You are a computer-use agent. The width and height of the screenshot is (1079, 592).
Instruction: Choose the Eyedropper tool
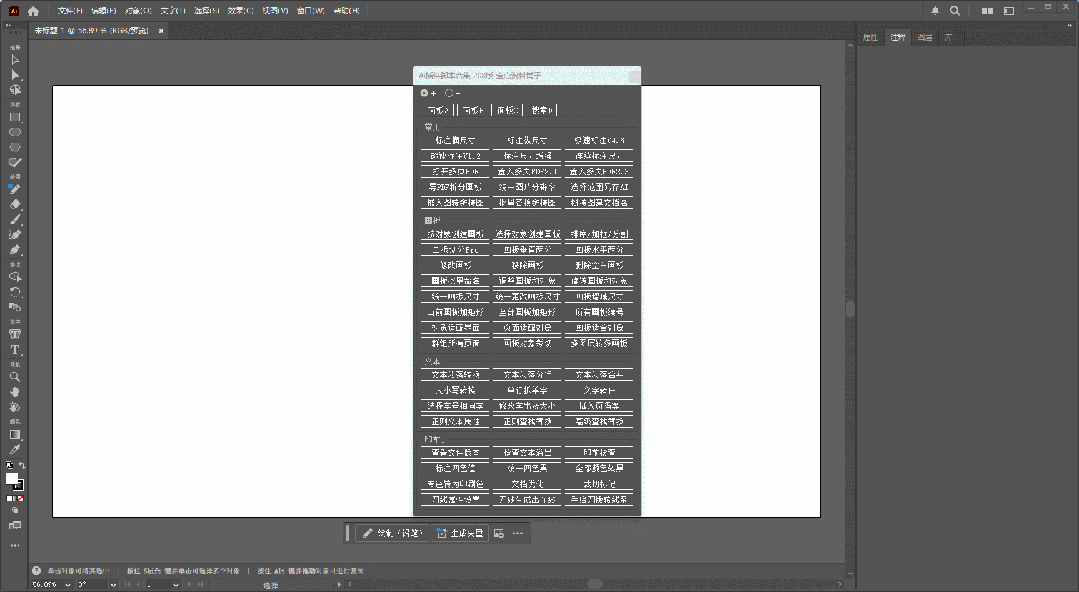(x=14, y=450)
